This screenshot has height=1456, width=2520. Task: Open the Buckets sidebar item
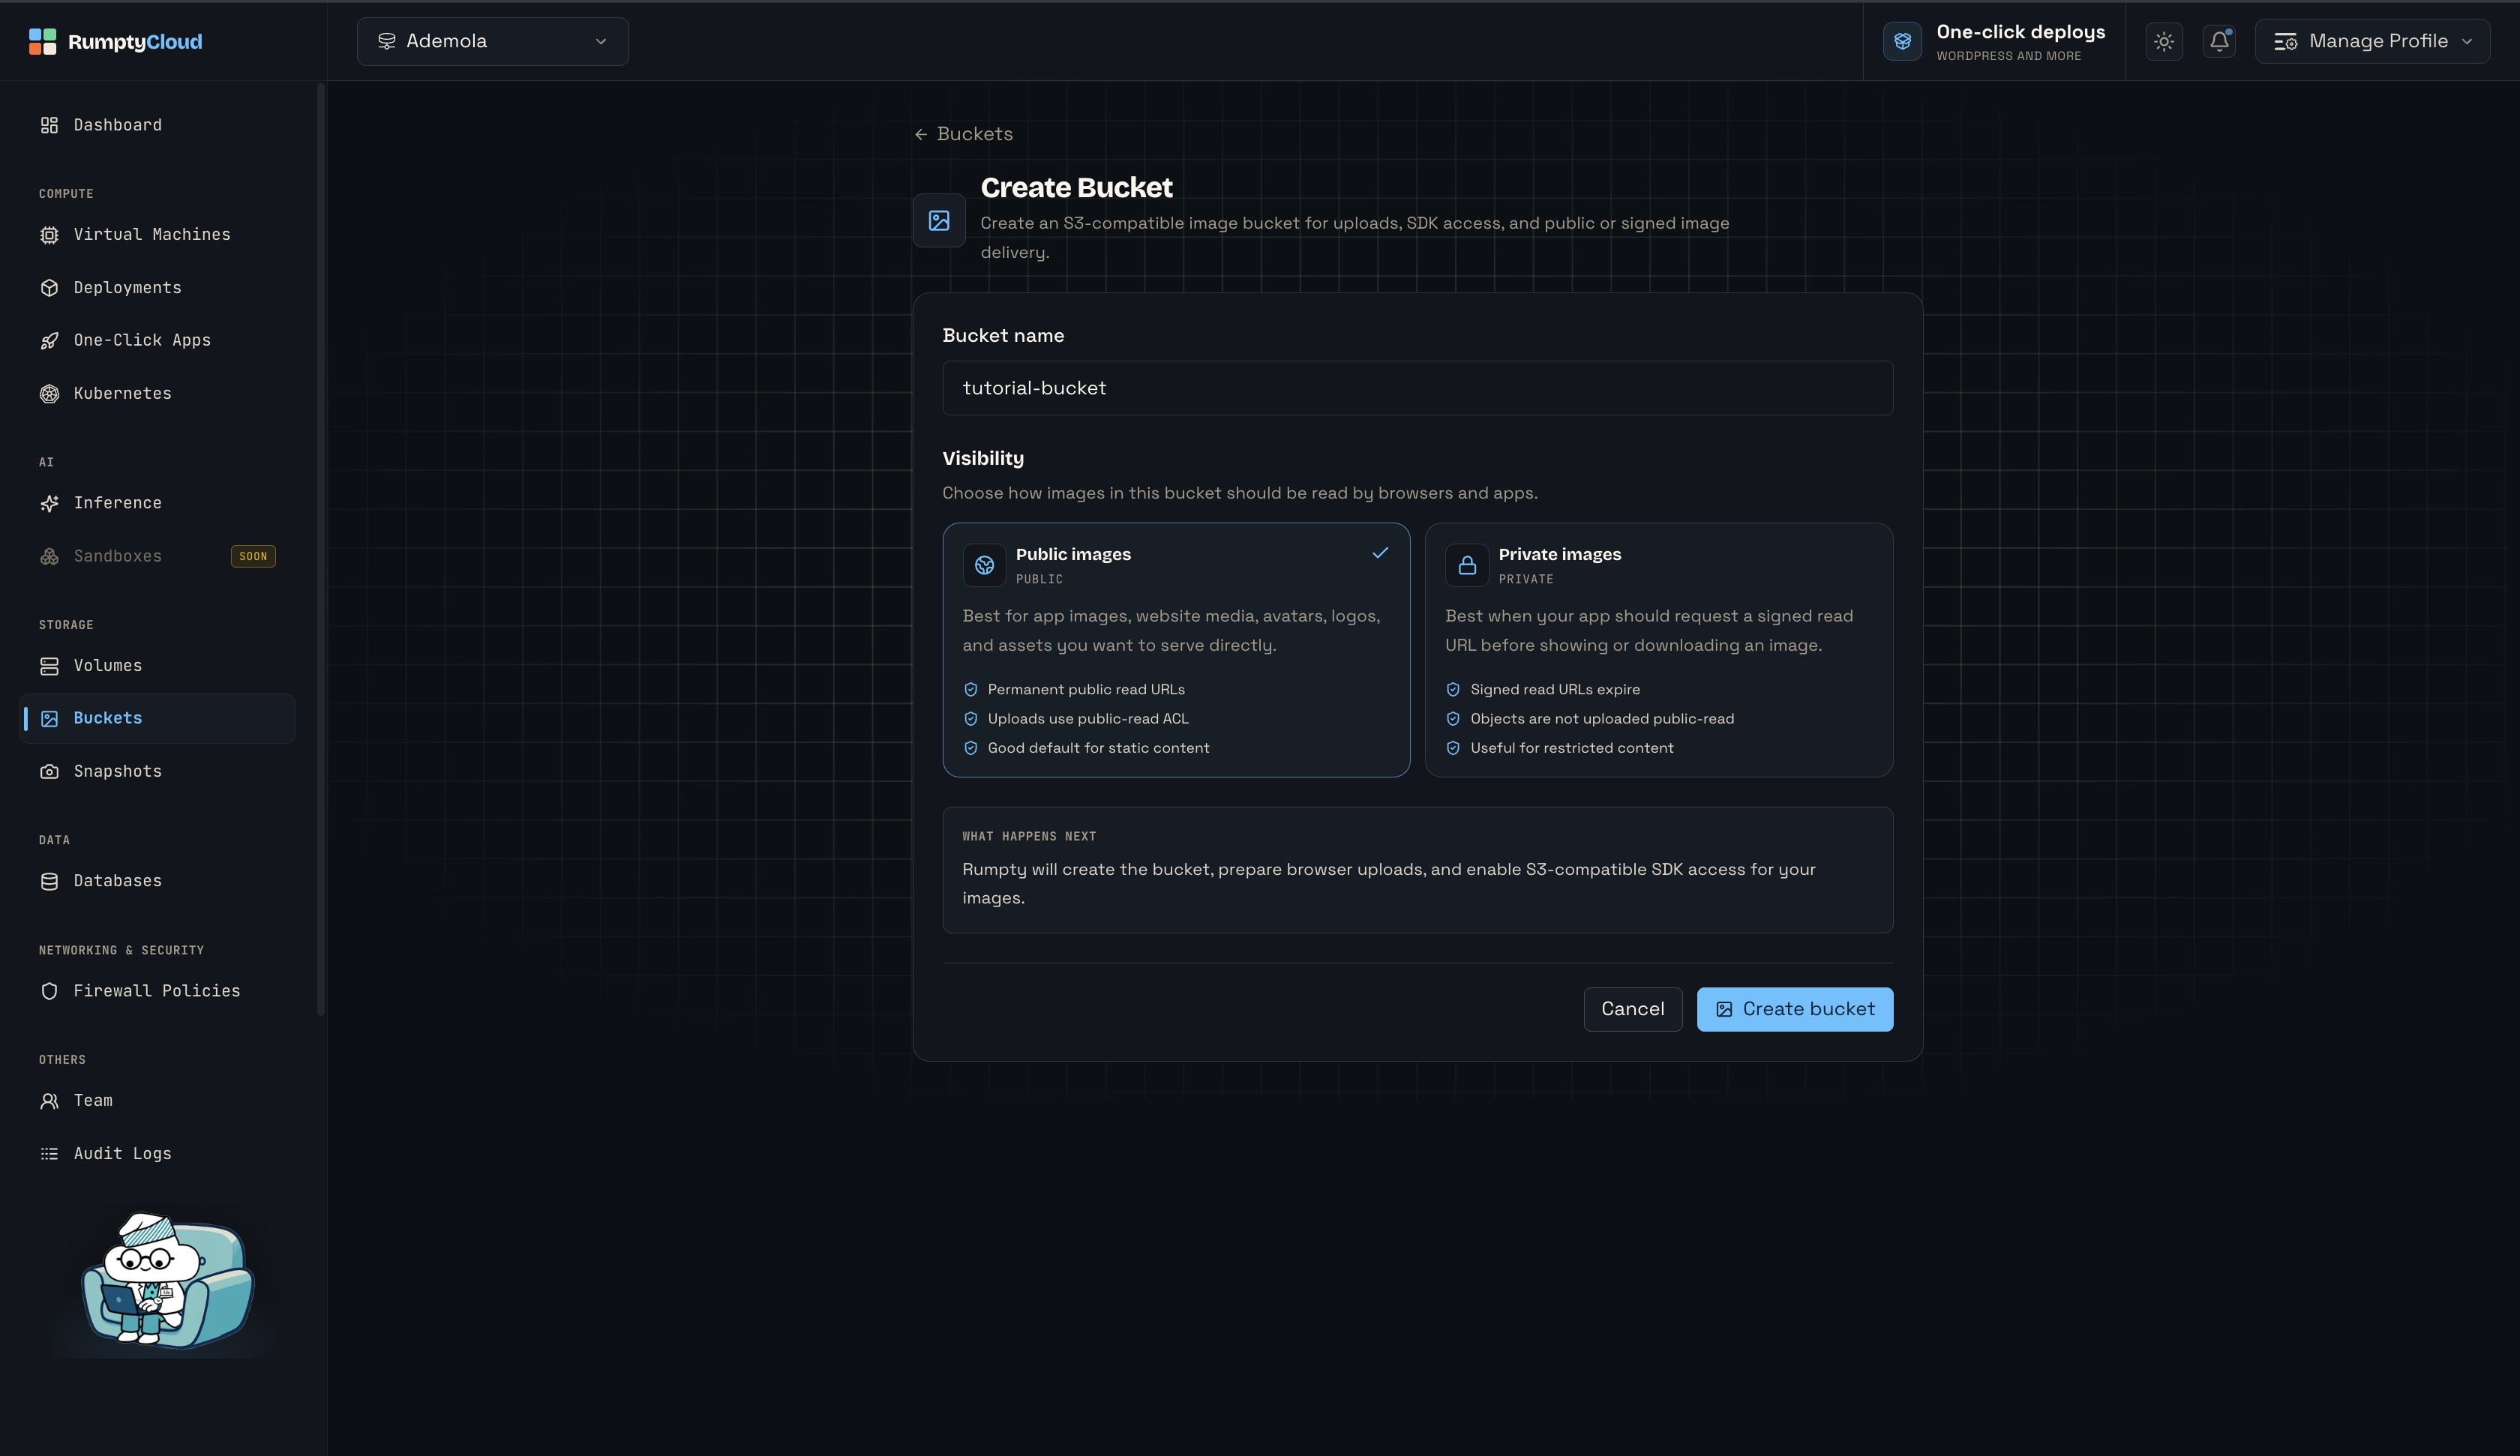point(158,718)
